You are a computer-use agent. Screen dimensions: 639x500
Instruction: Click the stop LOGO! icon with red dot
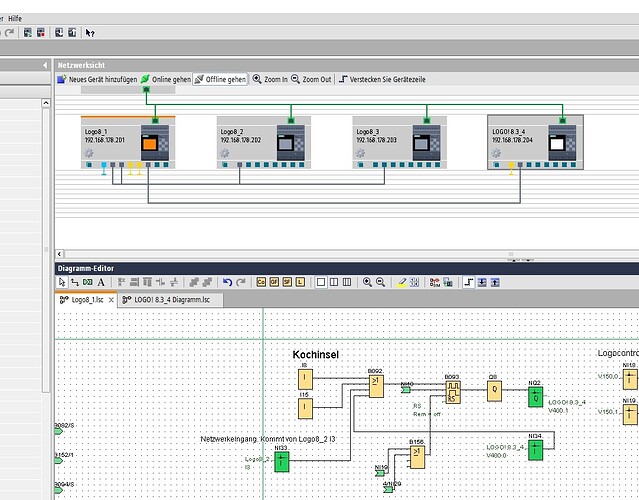(x=41, y=33)
